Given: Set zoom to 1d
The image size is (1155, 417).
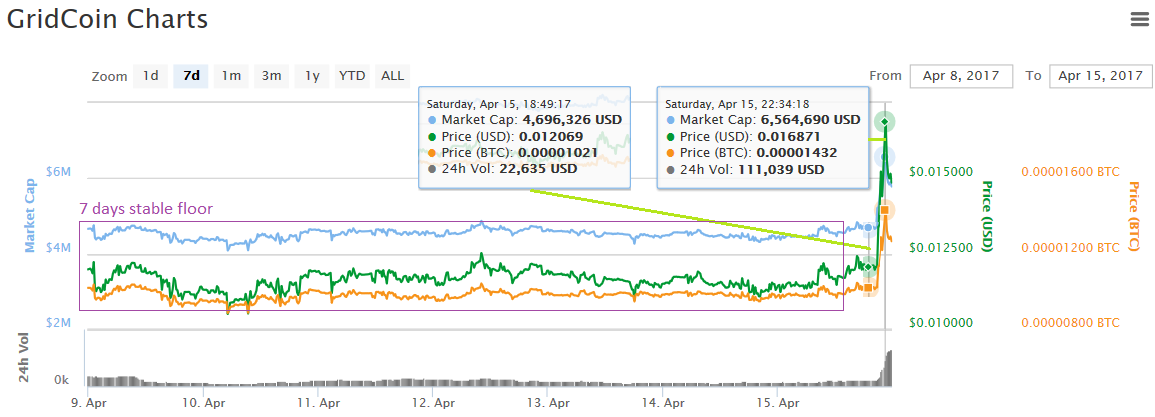Looking at the screenshot, I should coord(150,76).
